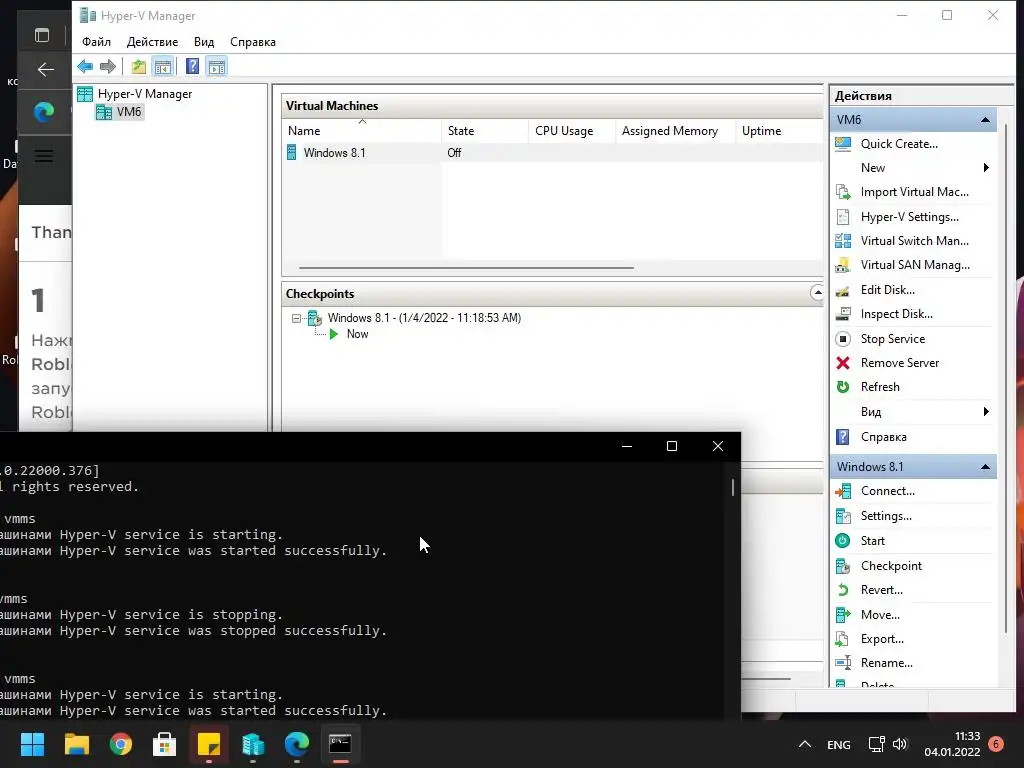This screenshot has width=1024, height=768.
Task: Click Refresh in the actions pane
Action: click(x=880, y=387)
